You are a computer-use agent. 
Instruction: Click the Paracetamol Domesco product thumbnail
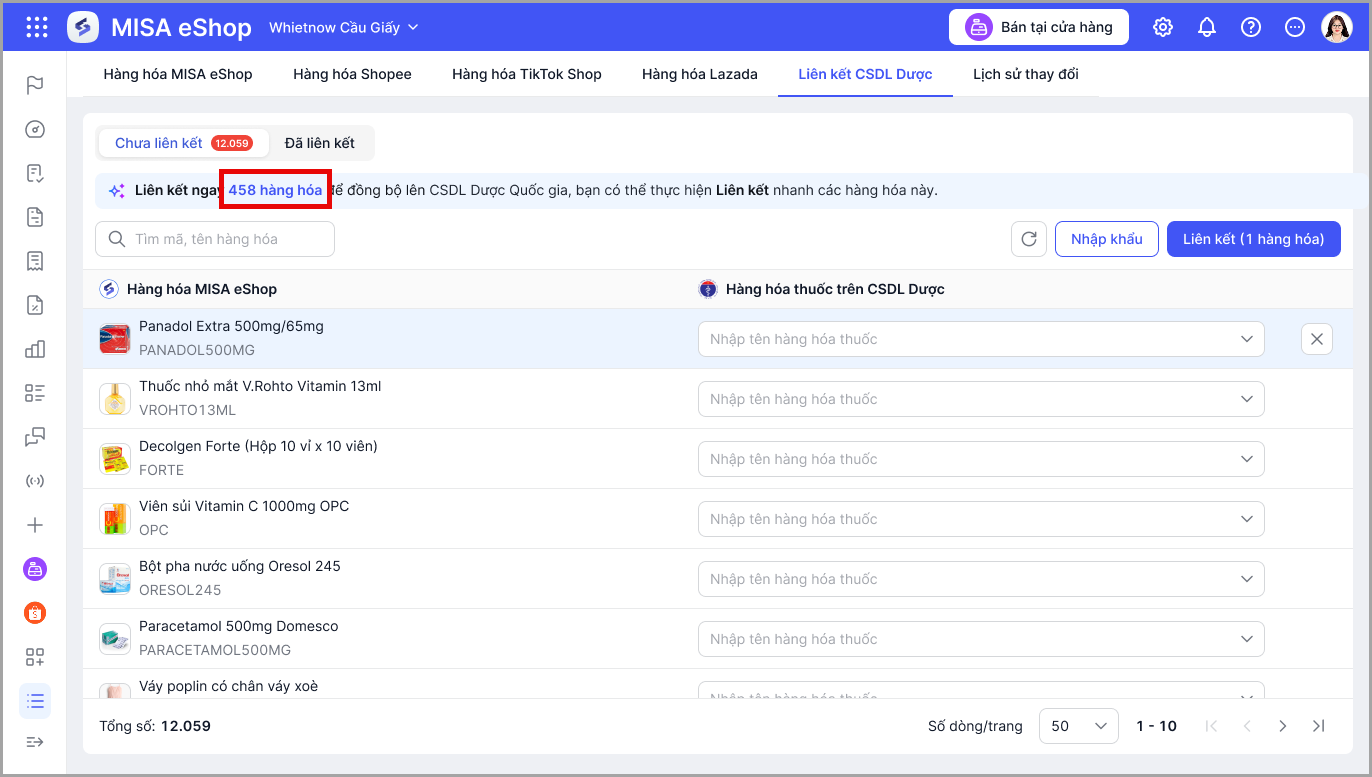pyautogui.click(x=115, y=639)
